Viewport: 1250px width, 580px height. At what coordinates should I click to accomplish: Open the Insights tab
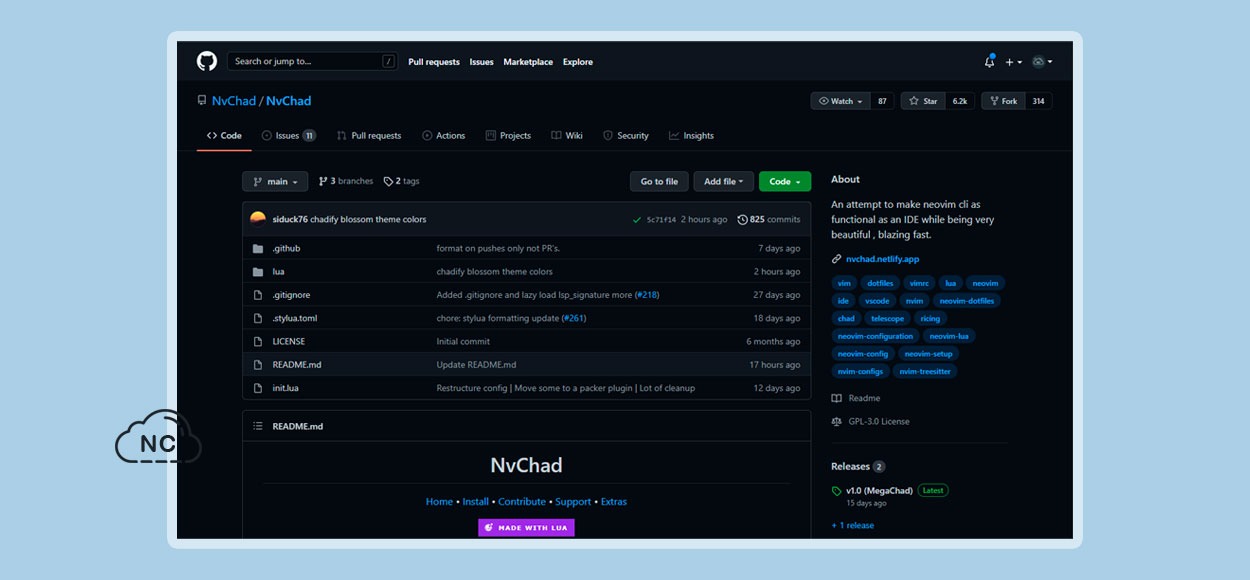[x=692, y=136]
